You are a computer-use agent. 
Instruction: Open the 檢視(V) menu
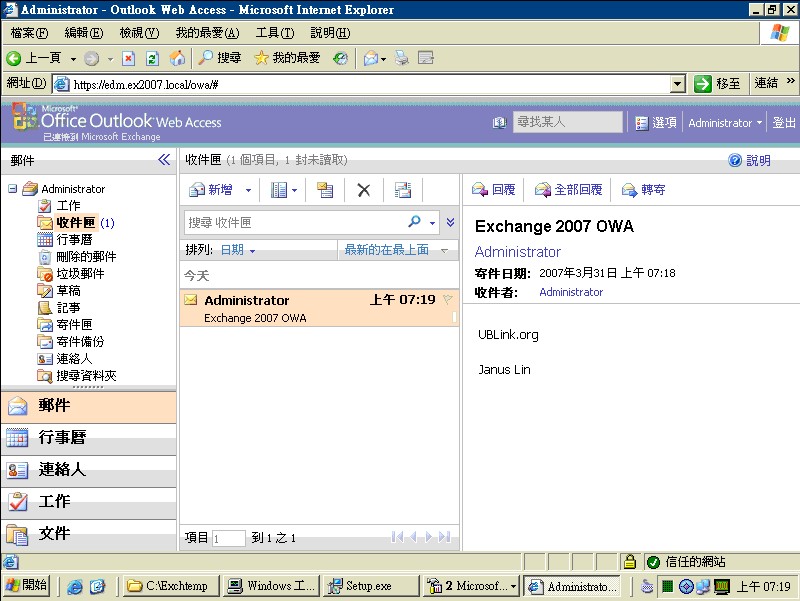click(x=139, y=33)
